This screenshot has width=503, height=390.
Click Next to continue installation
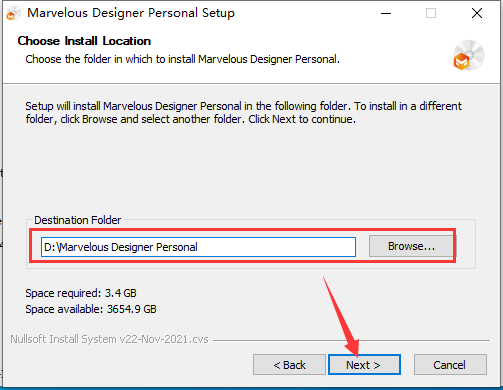364,365
